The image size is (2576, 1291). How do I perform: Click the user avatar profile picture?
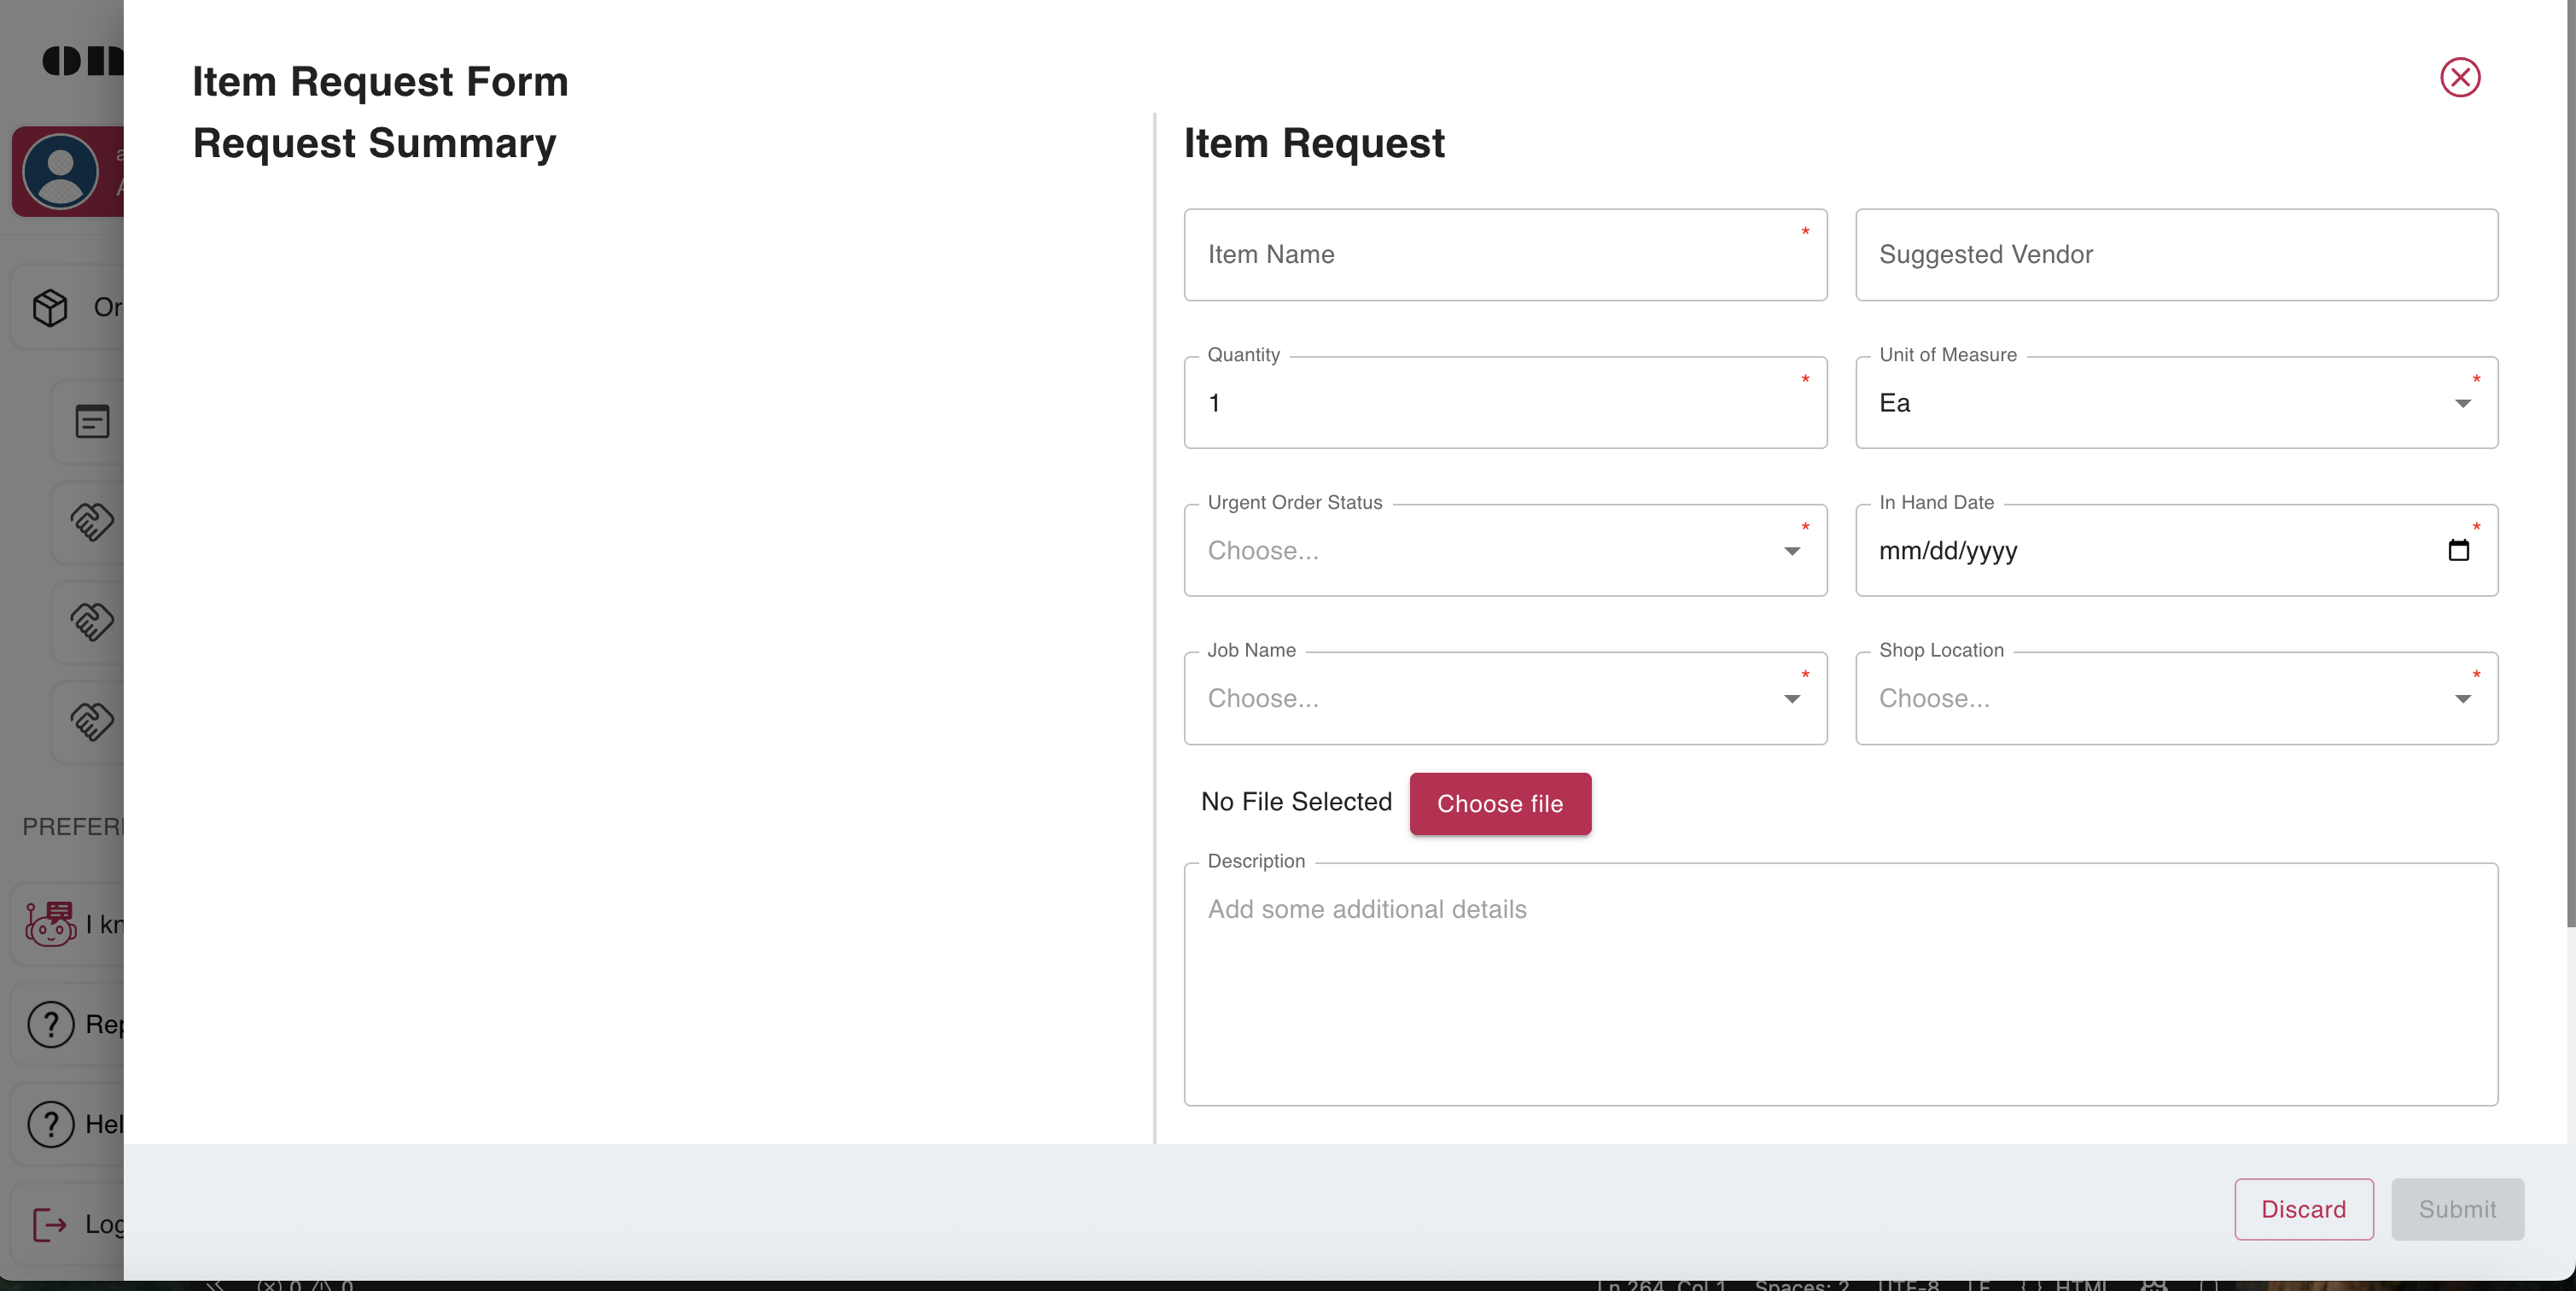62,171
